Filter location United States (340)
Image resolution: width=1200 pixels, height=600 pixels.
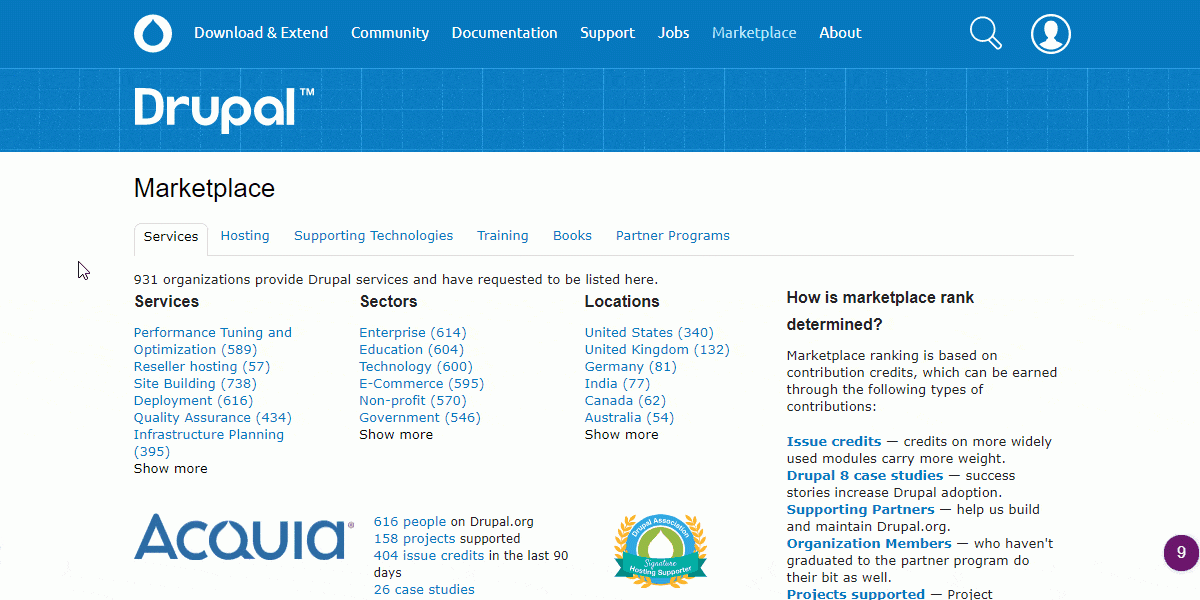(650, 333)
